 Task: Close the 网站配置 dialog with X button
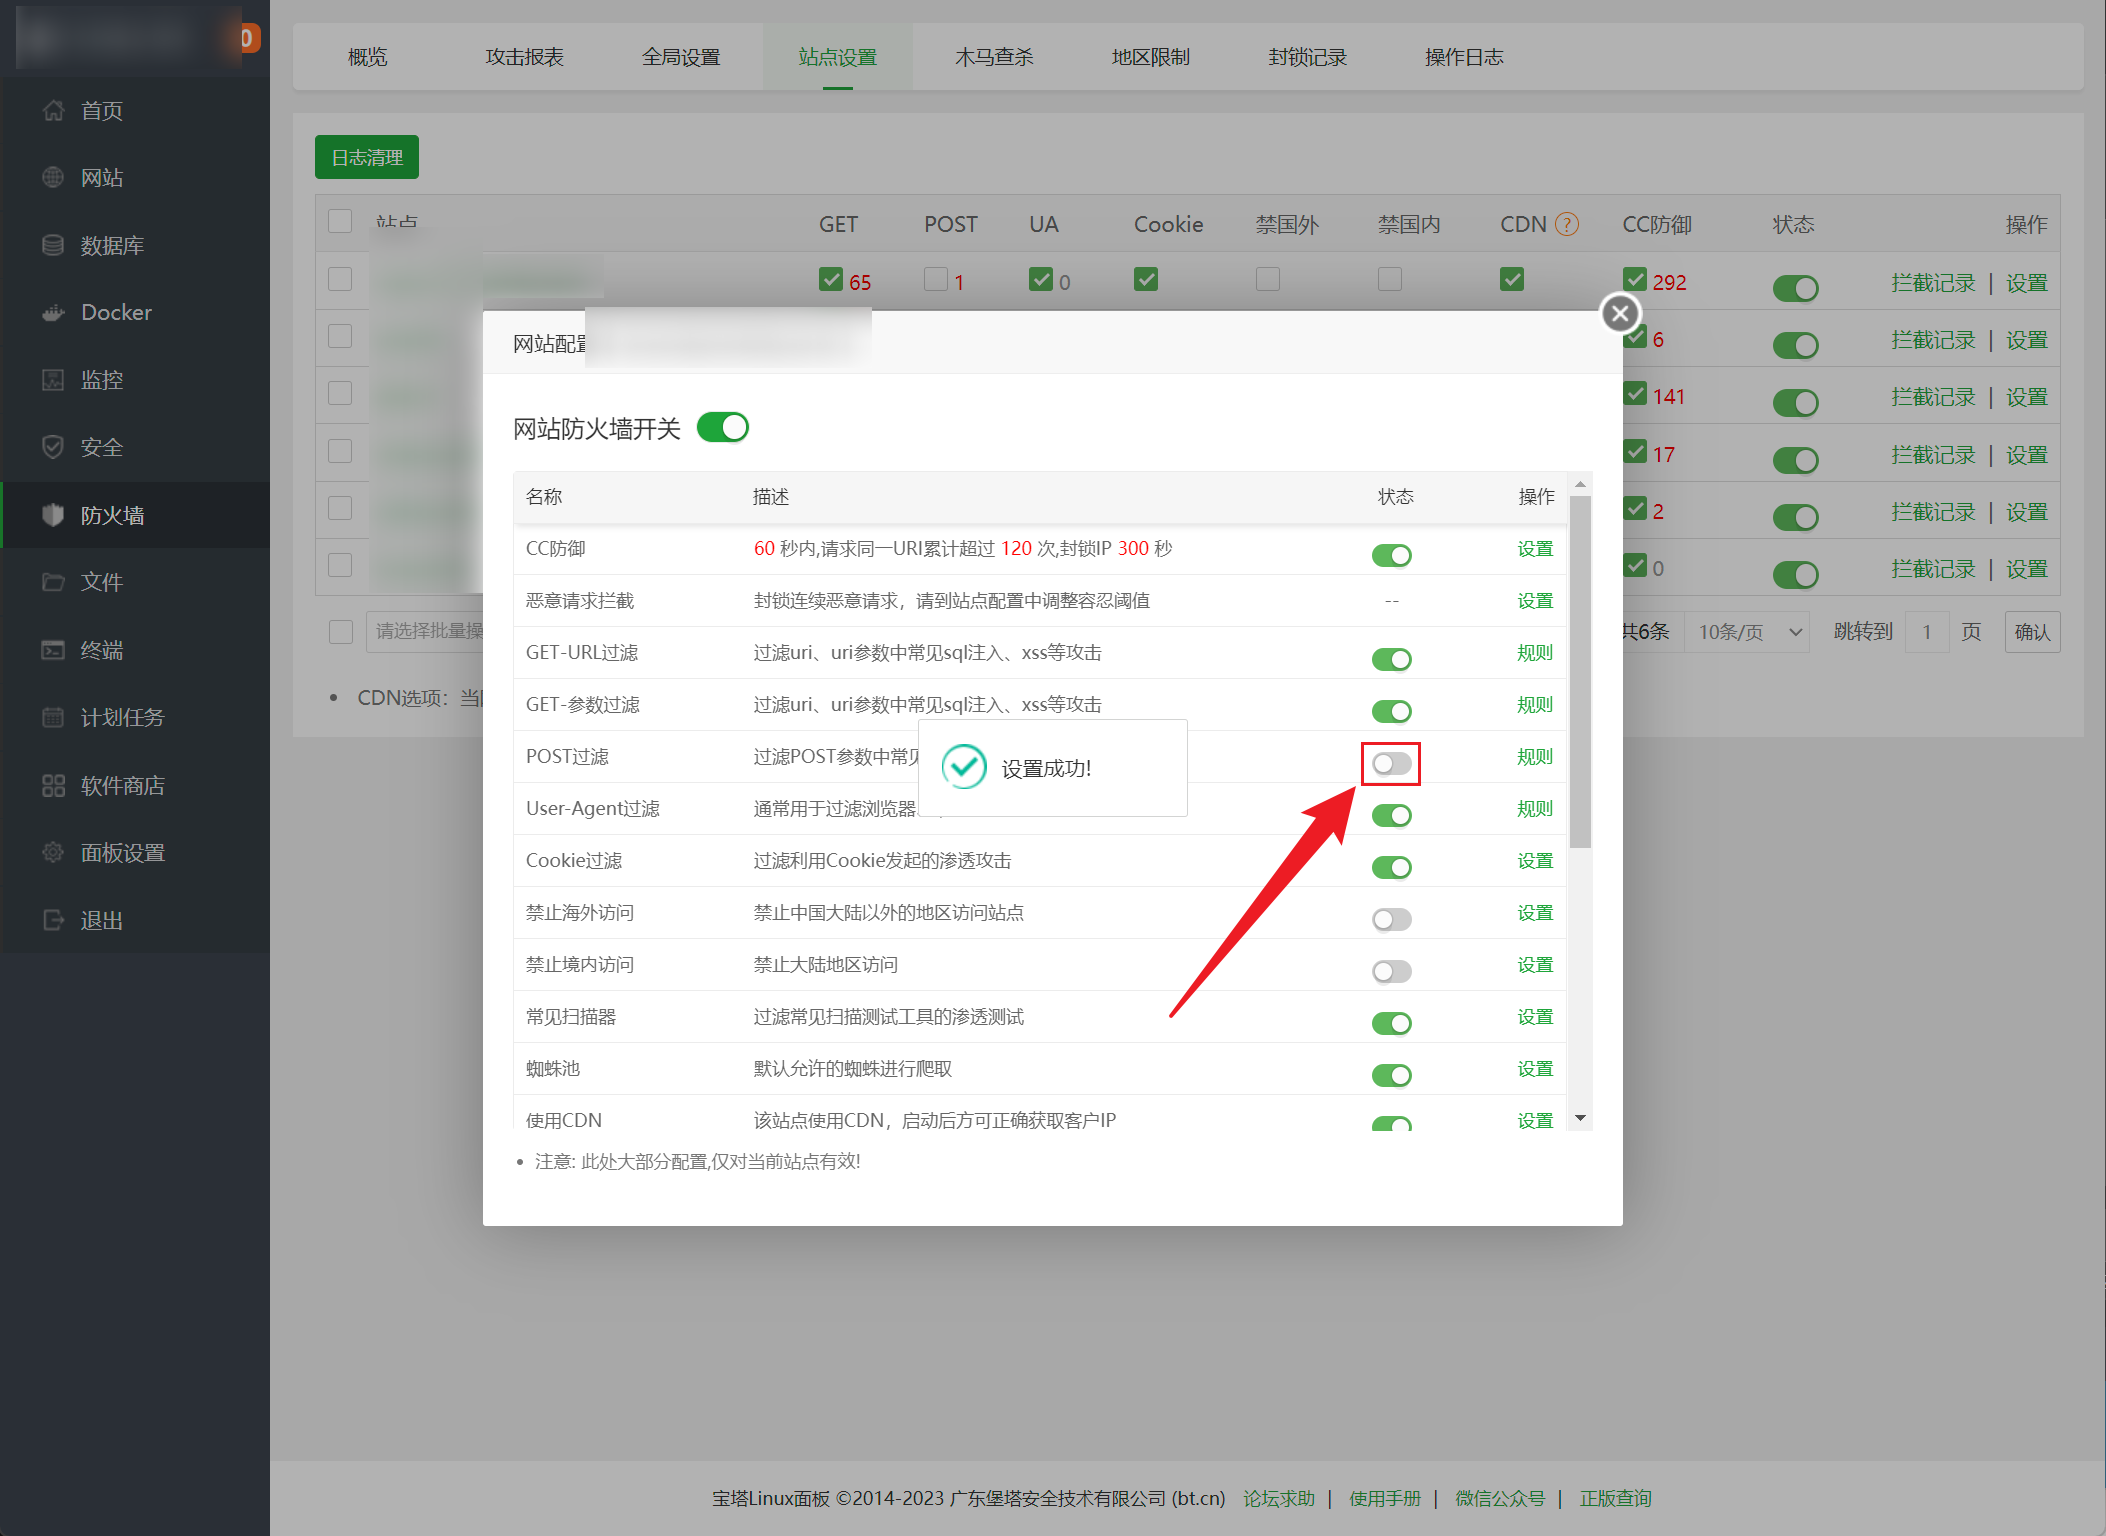click(x=1620, y=313)
